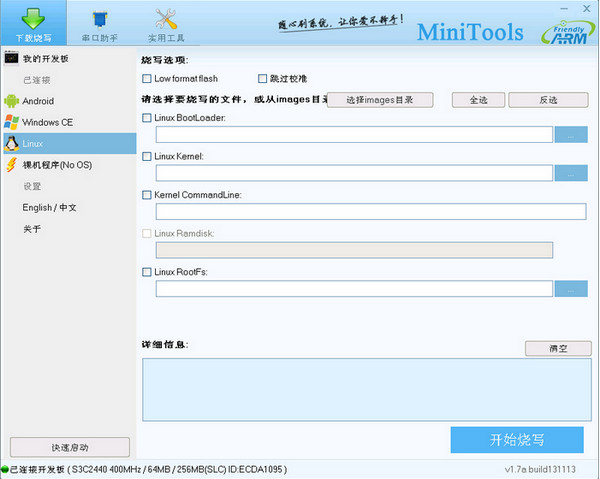Click the MiniTools title text
The width and height of the screenshot is (600, 479).
coord(470,32)
